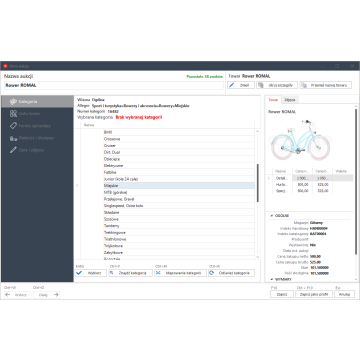Select the Triathlonowe category

point(179,239)
